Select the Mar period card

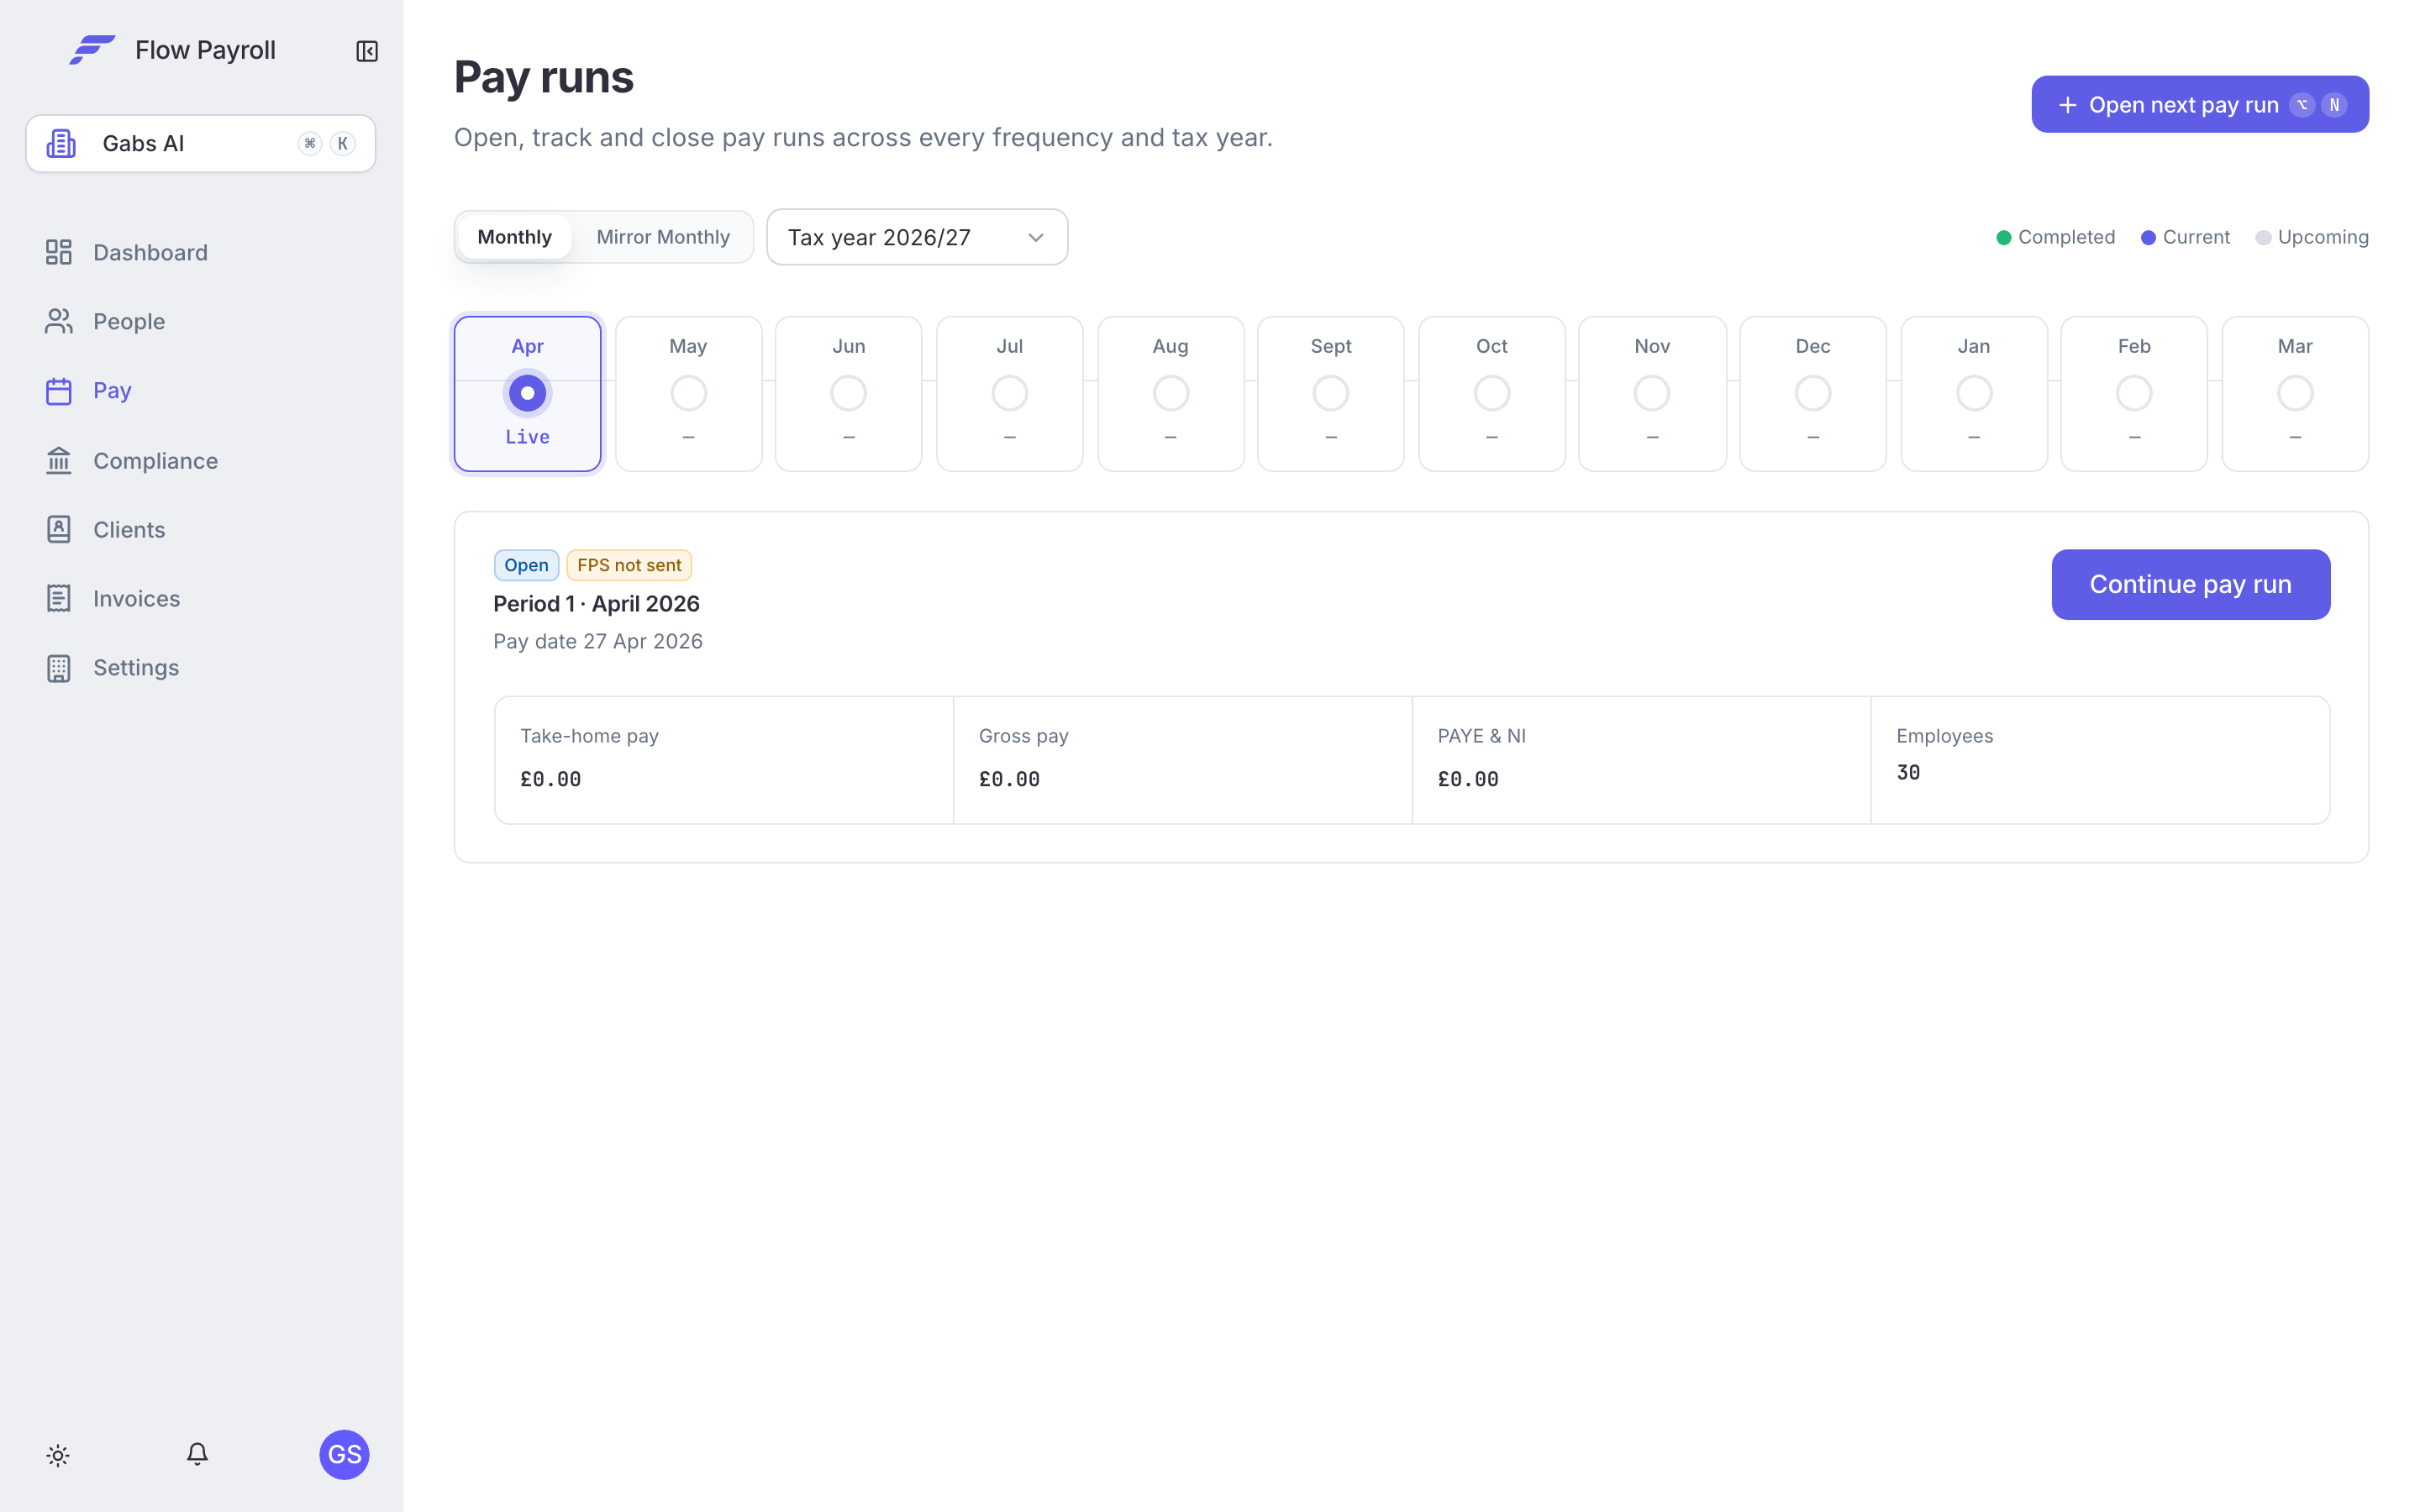pyautogui.click(x=2295, y=394)
